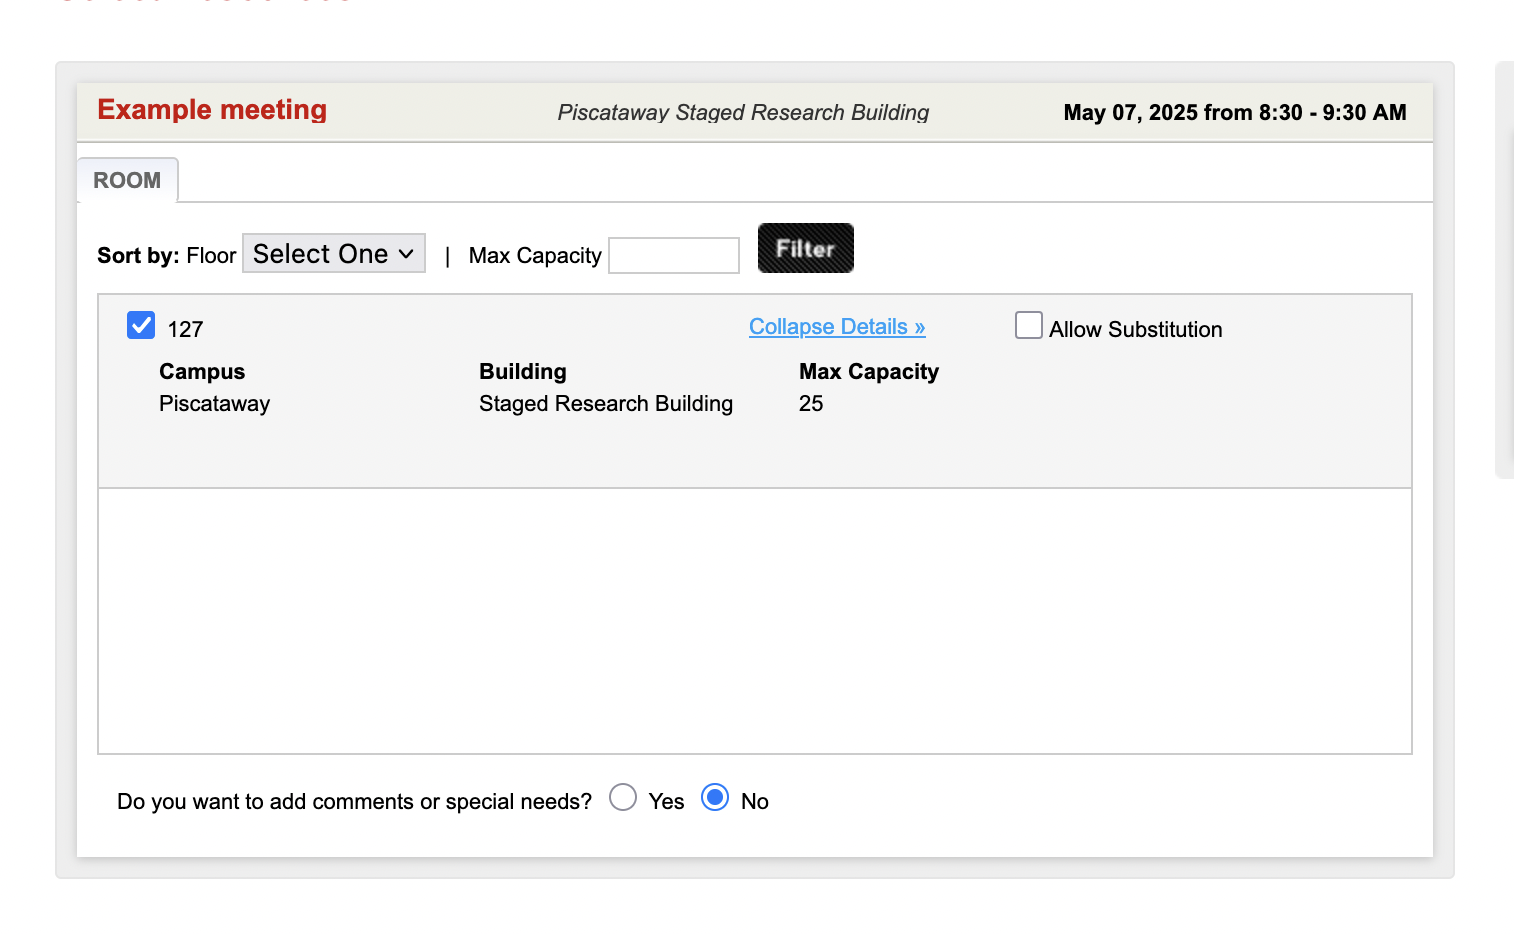Click the comments or special needs question text
This screenshot has width=1514, height=934.
click(354, 802)
